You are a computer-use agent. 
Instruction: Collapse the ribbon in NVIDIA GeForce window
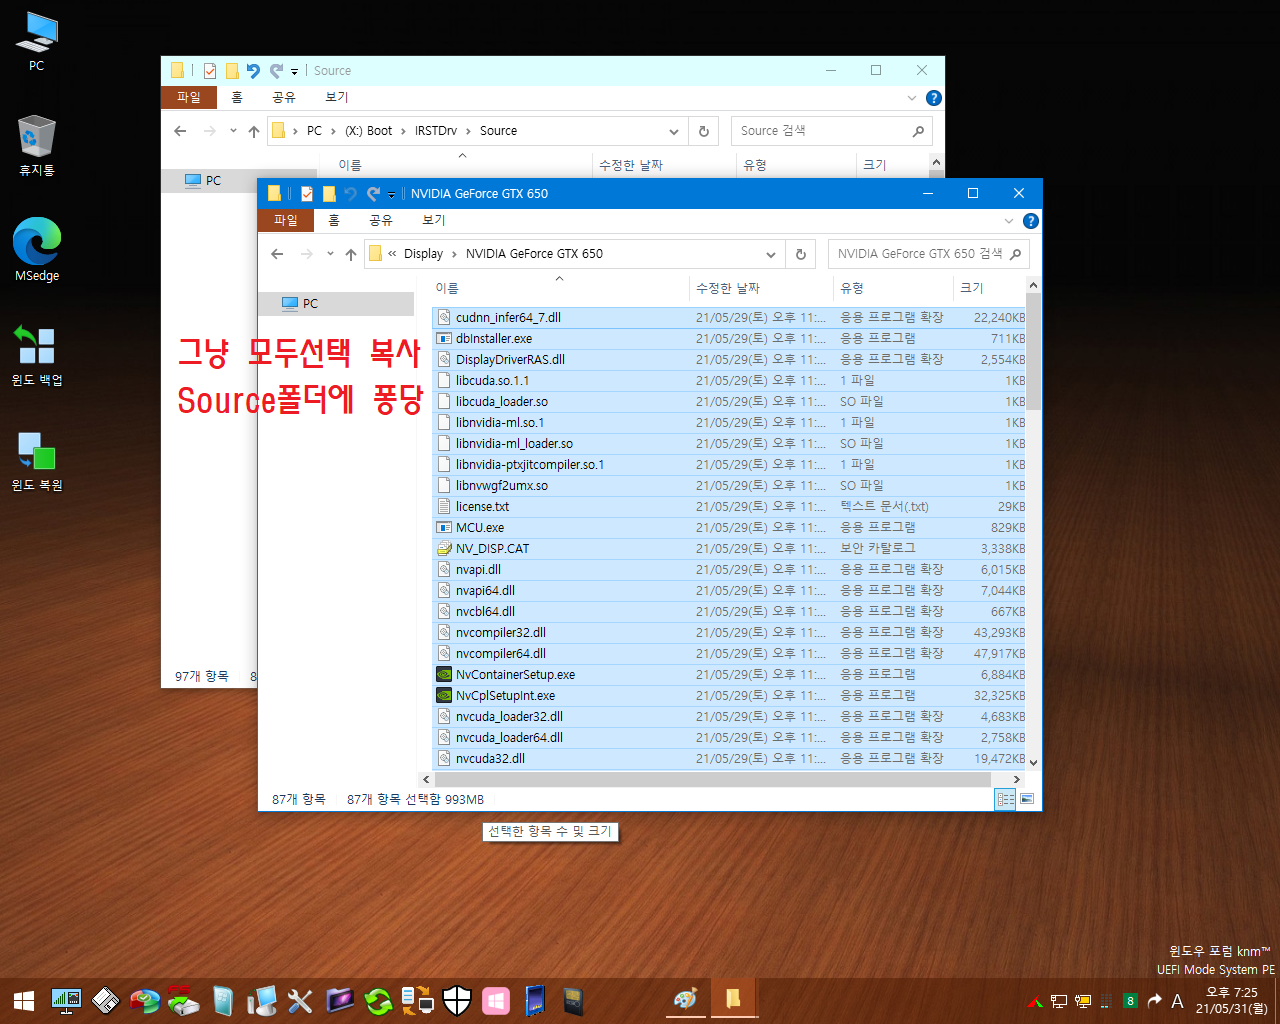(1008, 221)
